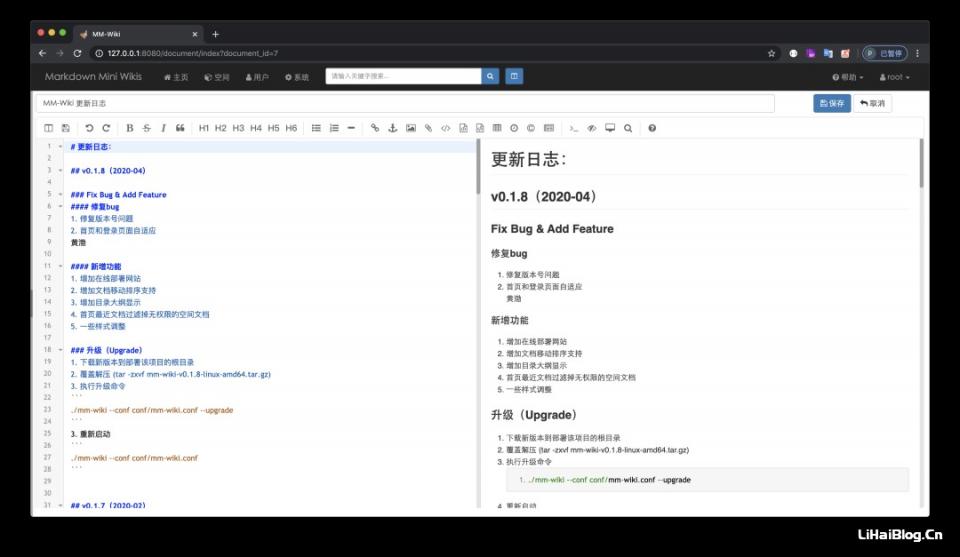This screenshot has height=557, width=960.
Task: Insert a code block
Action: pos(480,128)
